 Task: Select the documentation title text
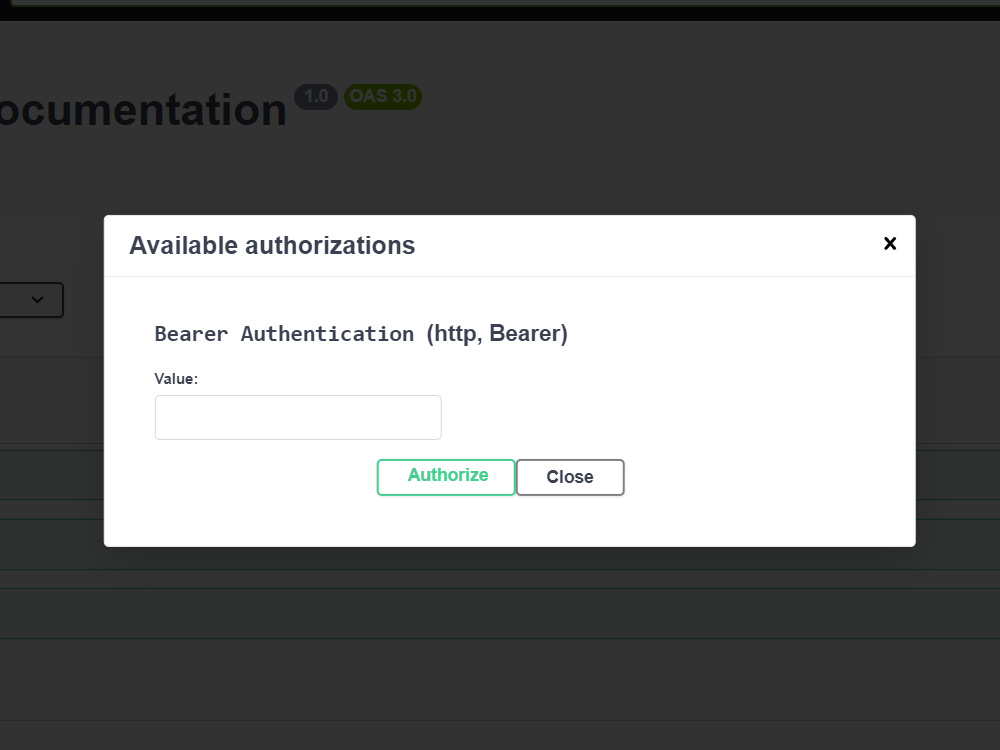point(140,110)
